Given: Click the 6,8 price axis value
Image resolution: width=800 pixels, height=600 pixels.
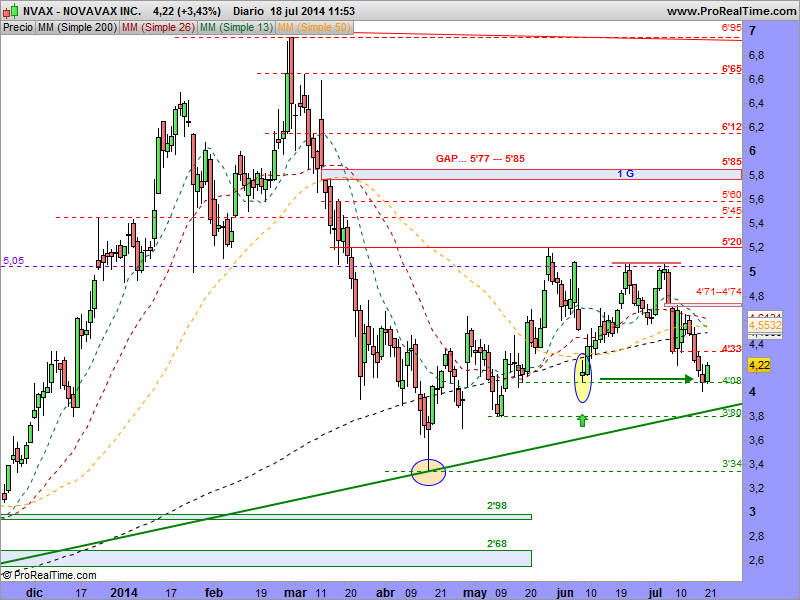Looking at the screenshot, I should click(x=757, y=55).
